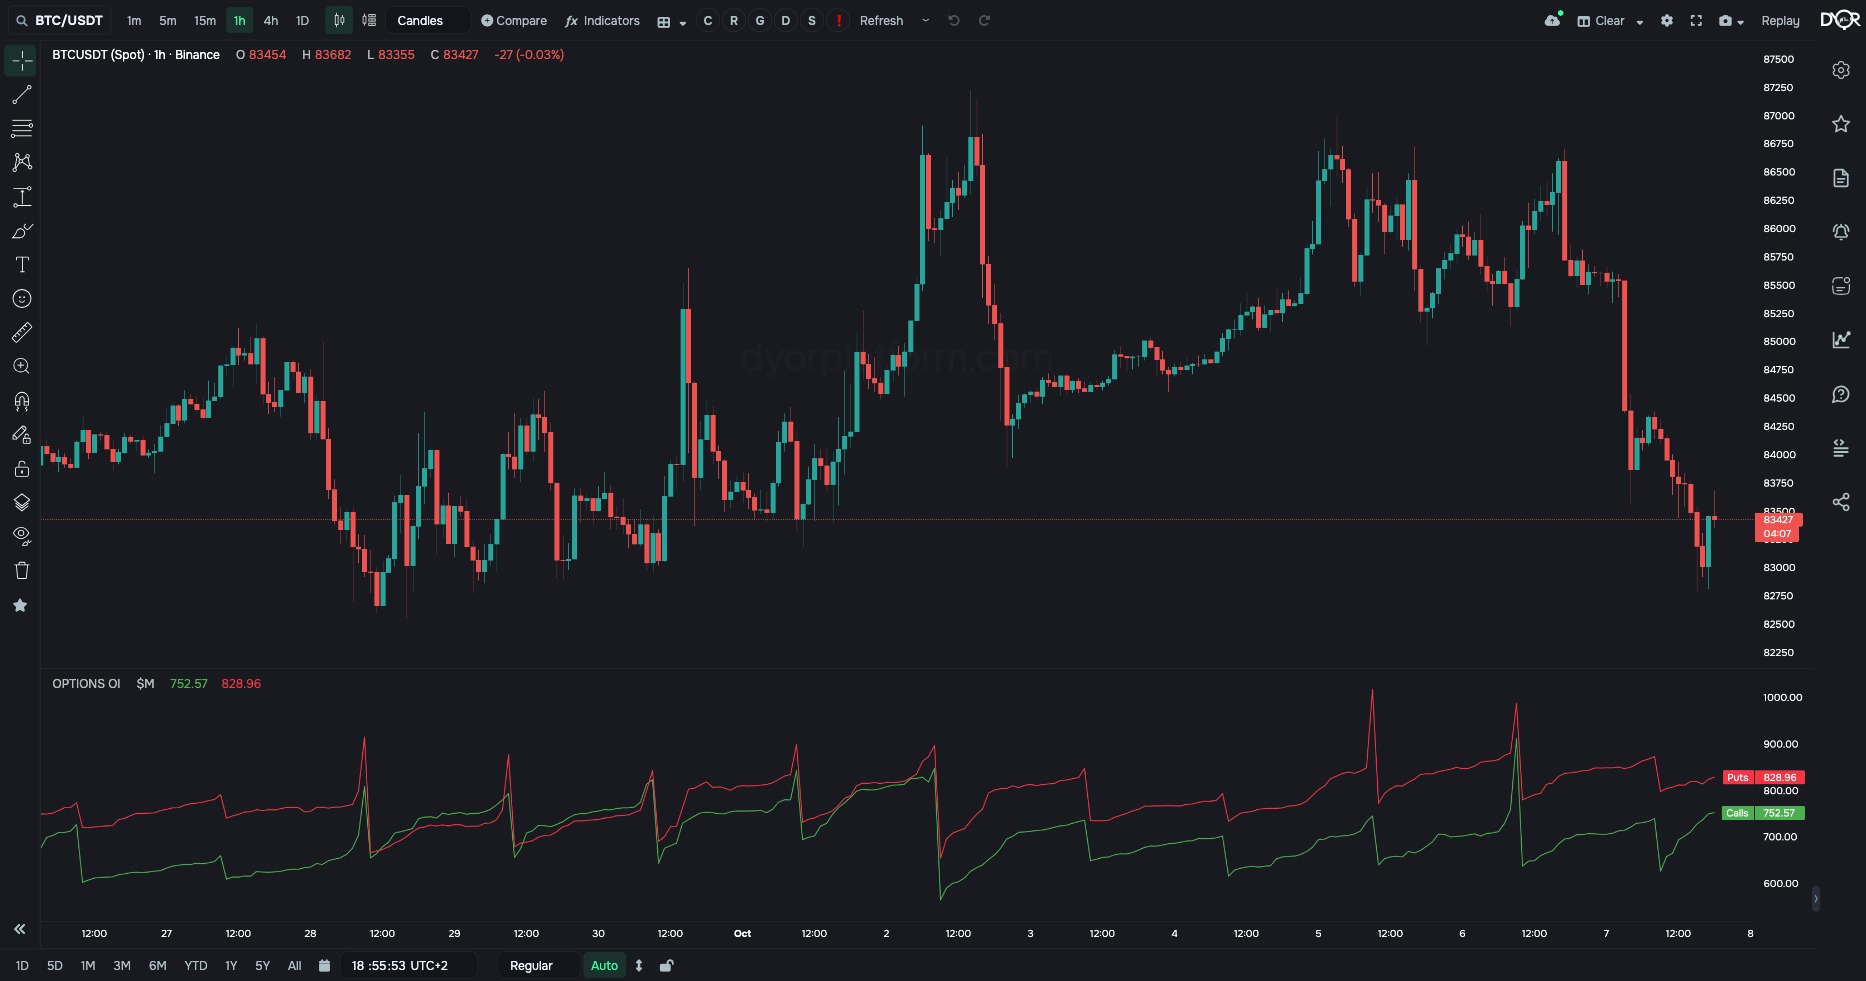Select the 3M date range
Viewport: 1866px width, 981px height.
(x=122, y=965)
